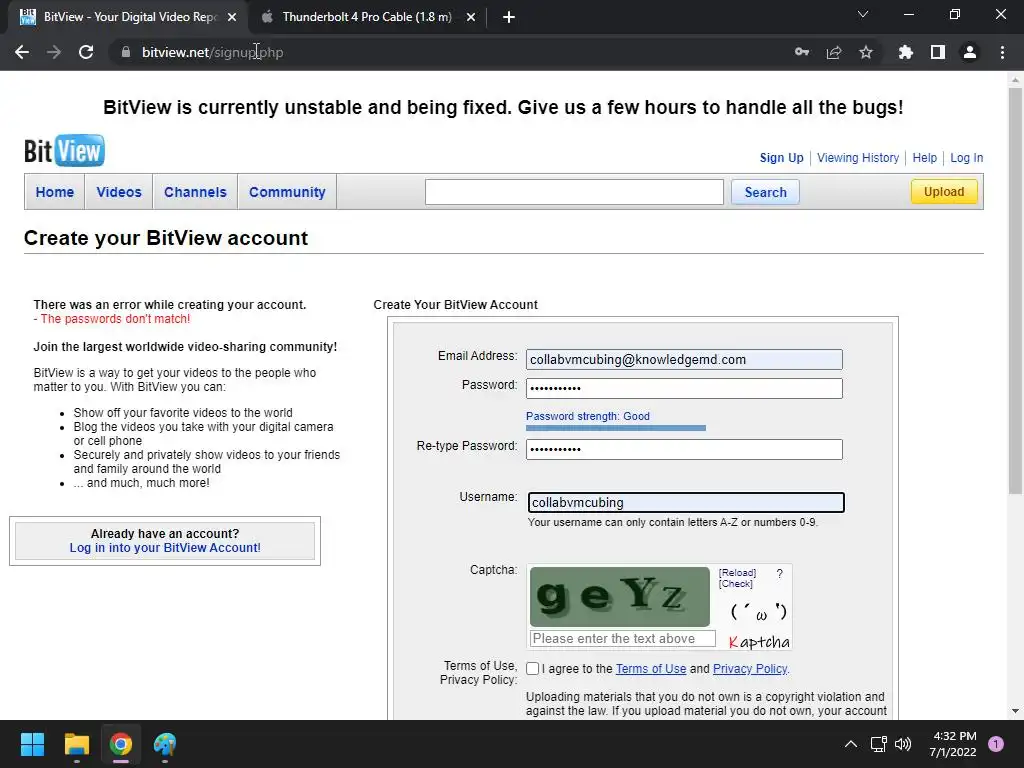The height and width of the screenshot is (768, 1024).
Task: Toggle the browser side panel icon
Action: click(x=938, y=52)
